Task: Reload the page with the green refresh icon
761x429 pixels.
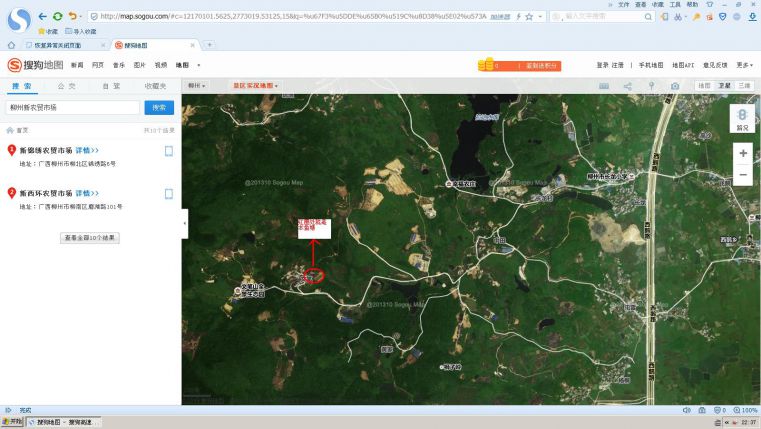Action: pos(58,16)
